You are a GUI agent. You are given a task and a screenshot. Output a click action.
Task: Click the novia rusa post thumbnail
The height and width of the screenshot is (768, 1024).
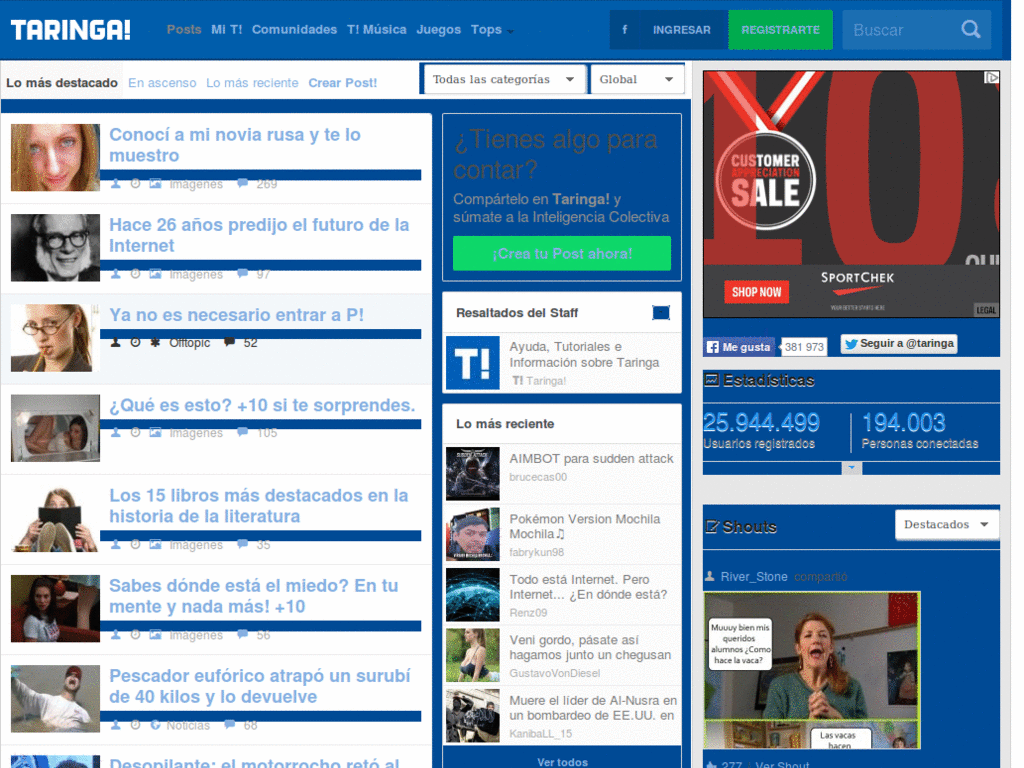tap(56, 157)
